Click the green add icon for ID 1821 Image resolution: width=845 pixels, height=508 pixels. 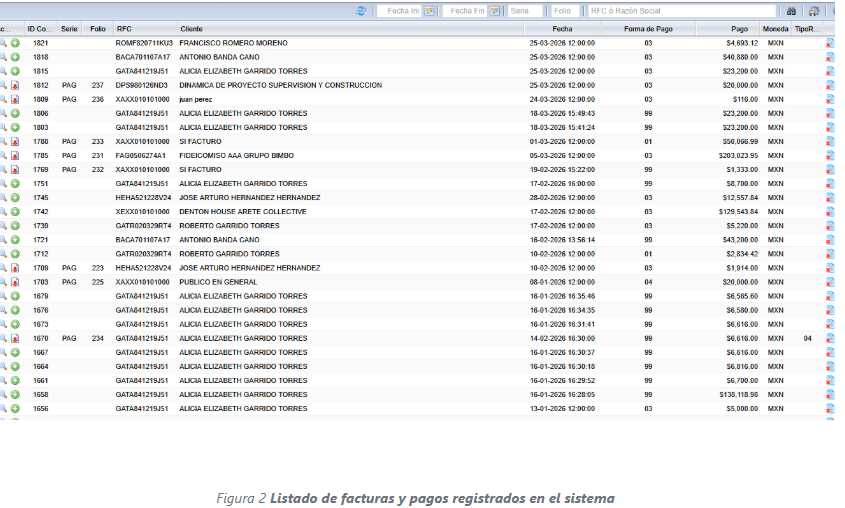pyautogui.click(x=15, y=44)
